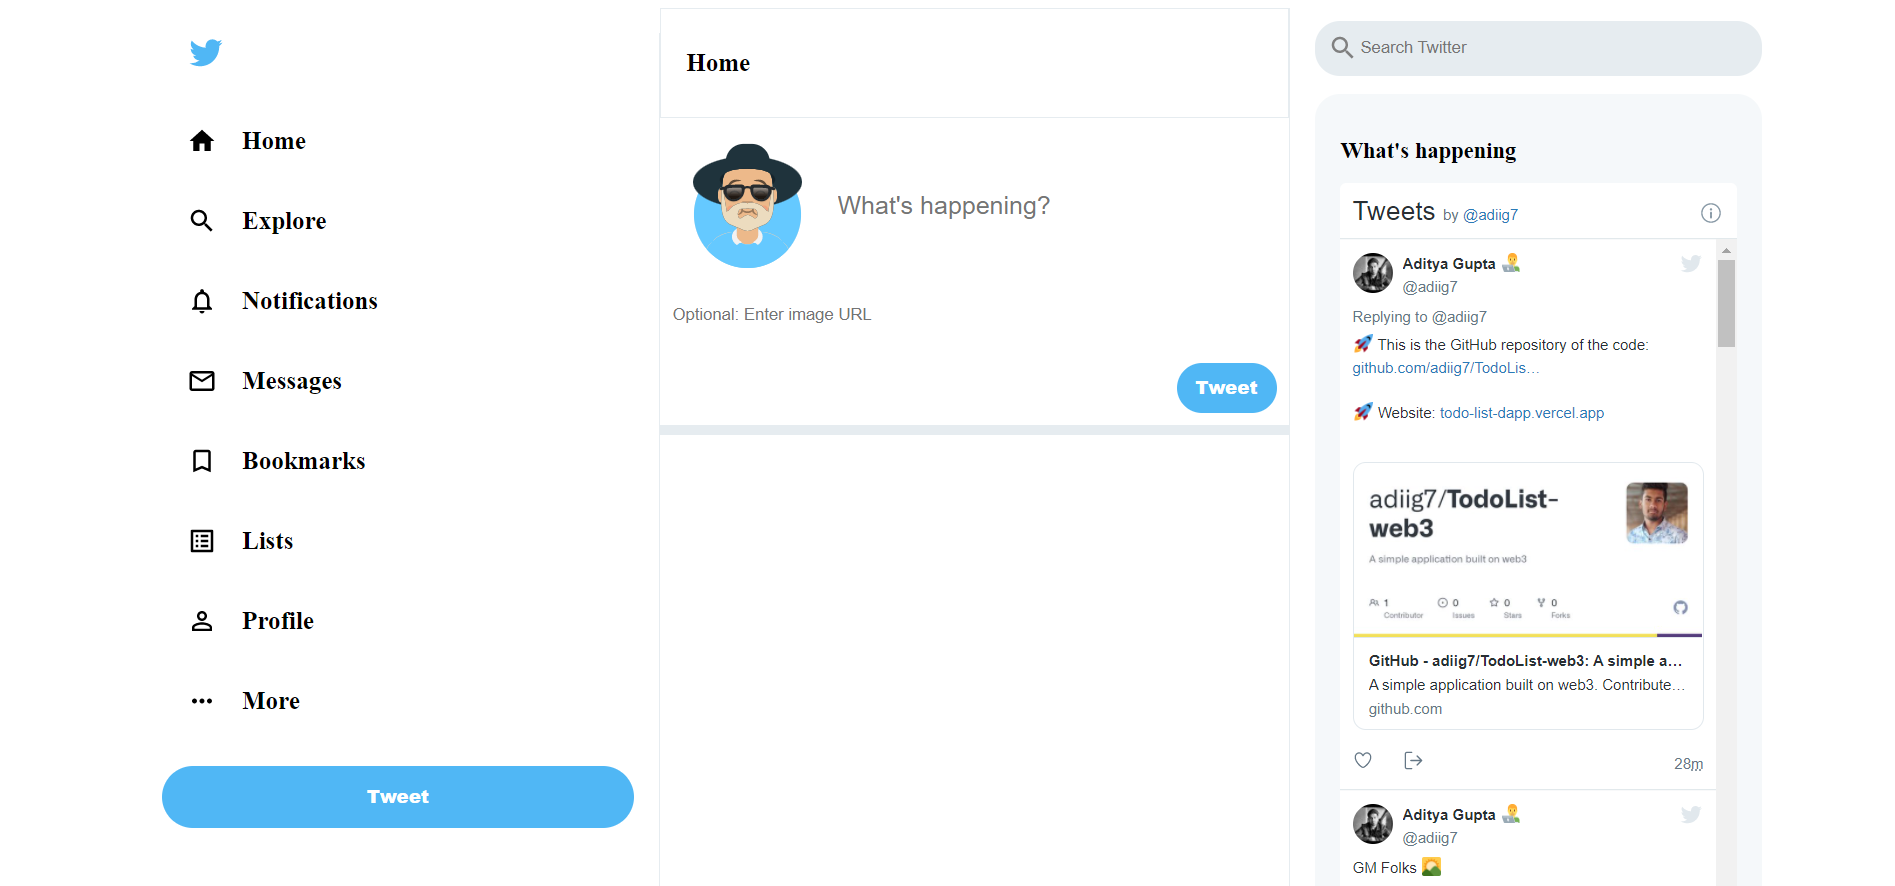
Task: Click the Twitter bird icon on Aditya Gupta's tweet
Action: [x=1690, y=263]
